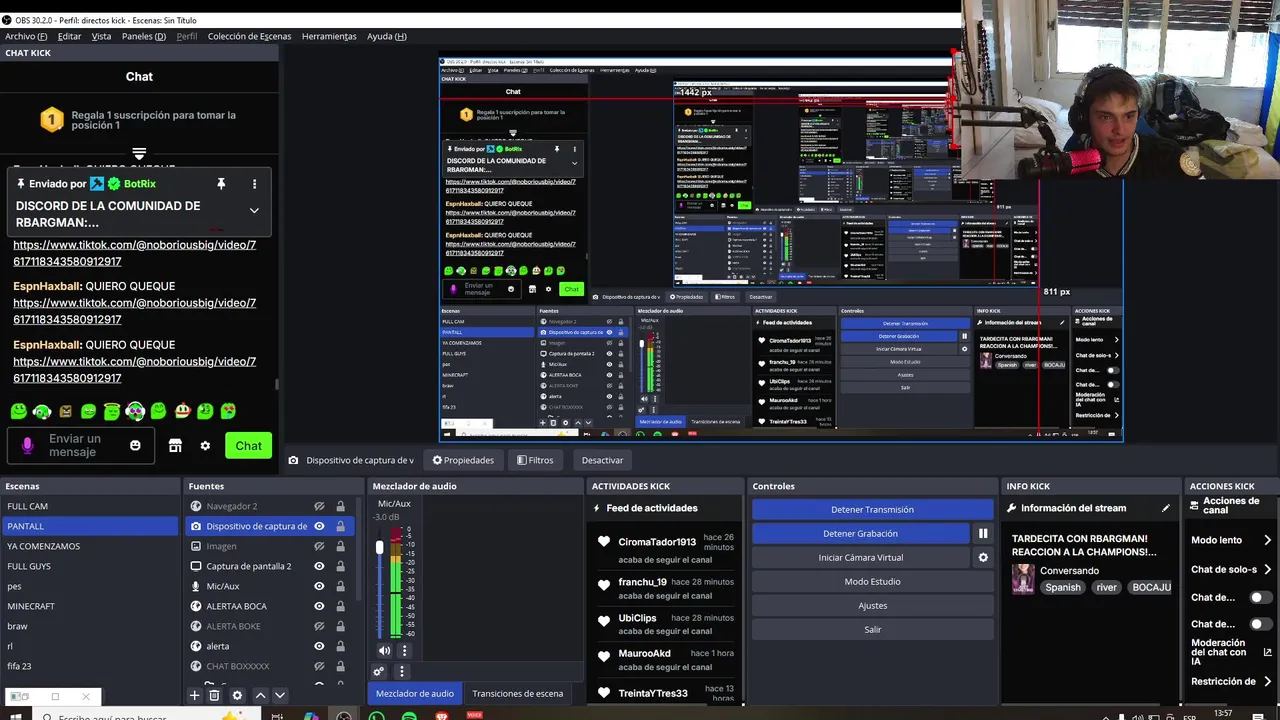
Task: Toggle visibility of Navegador 2 source
Action: pyautogui.click(x=319, y=506)
